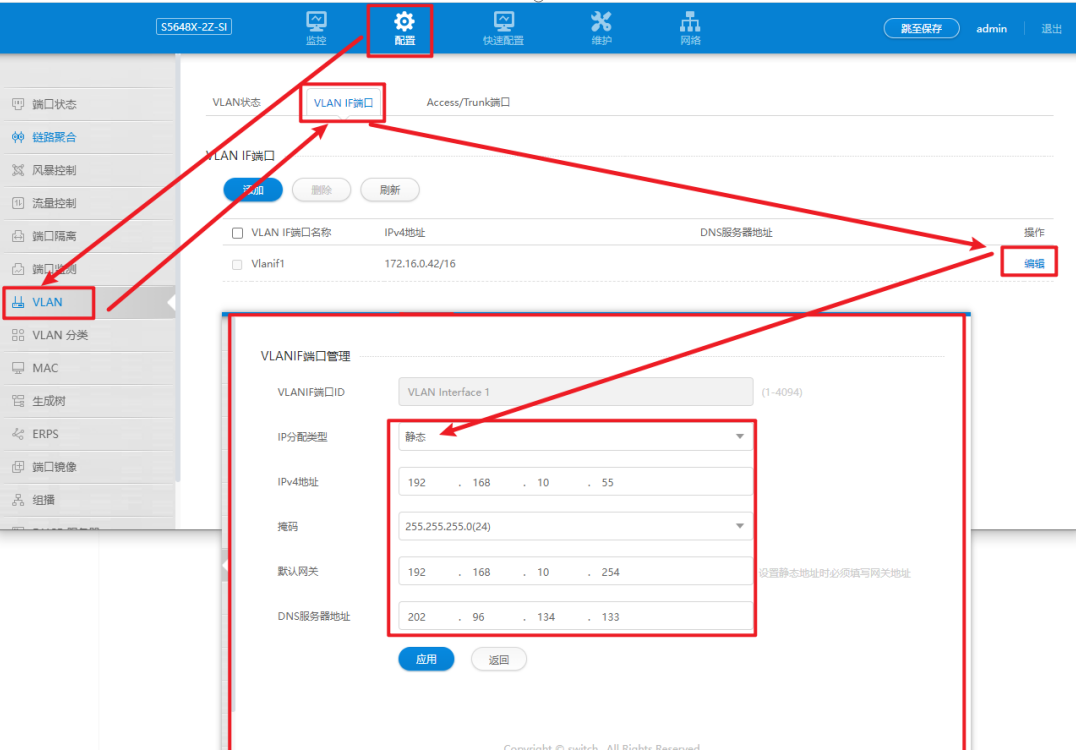The image size is (1076, 750).
Task: Switch to the VLAN IF端口 tab
Action: (343, 103)
